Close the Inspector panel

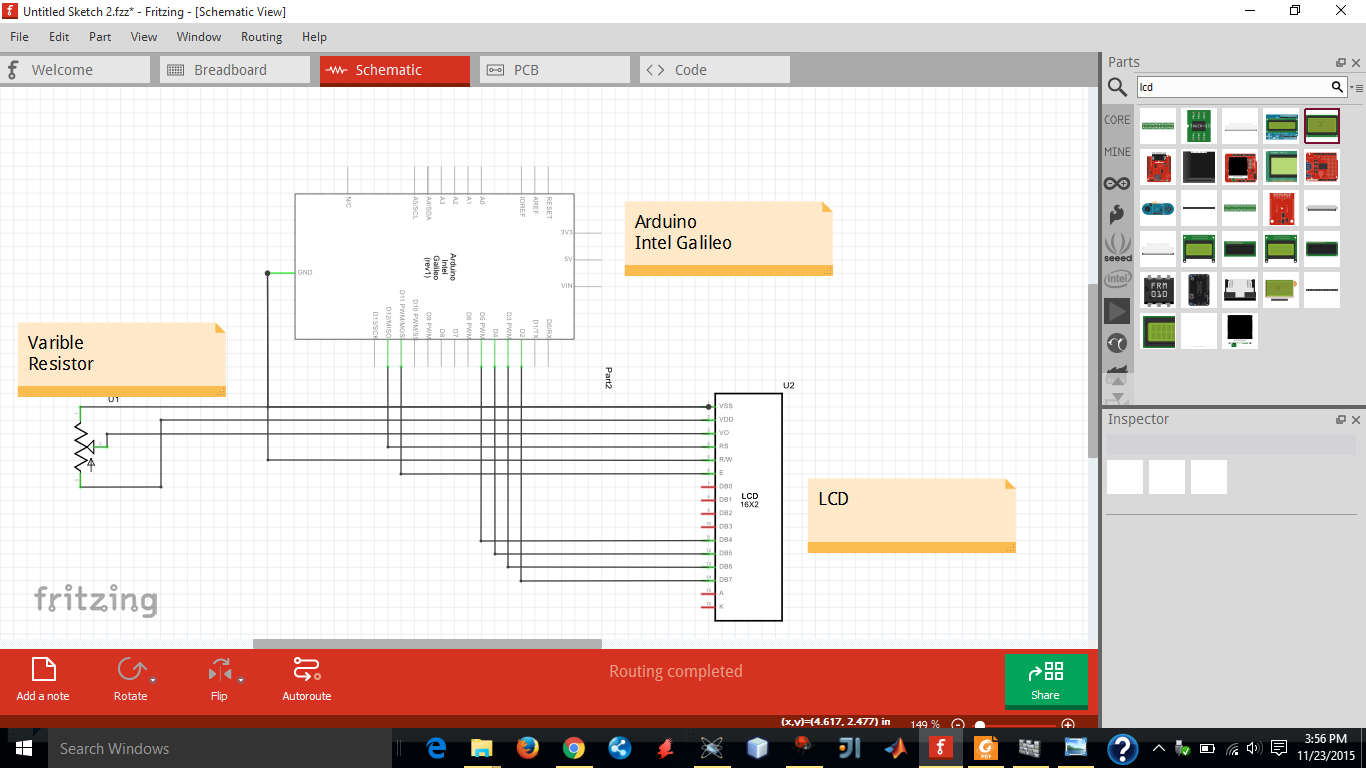pos(1356,420)
